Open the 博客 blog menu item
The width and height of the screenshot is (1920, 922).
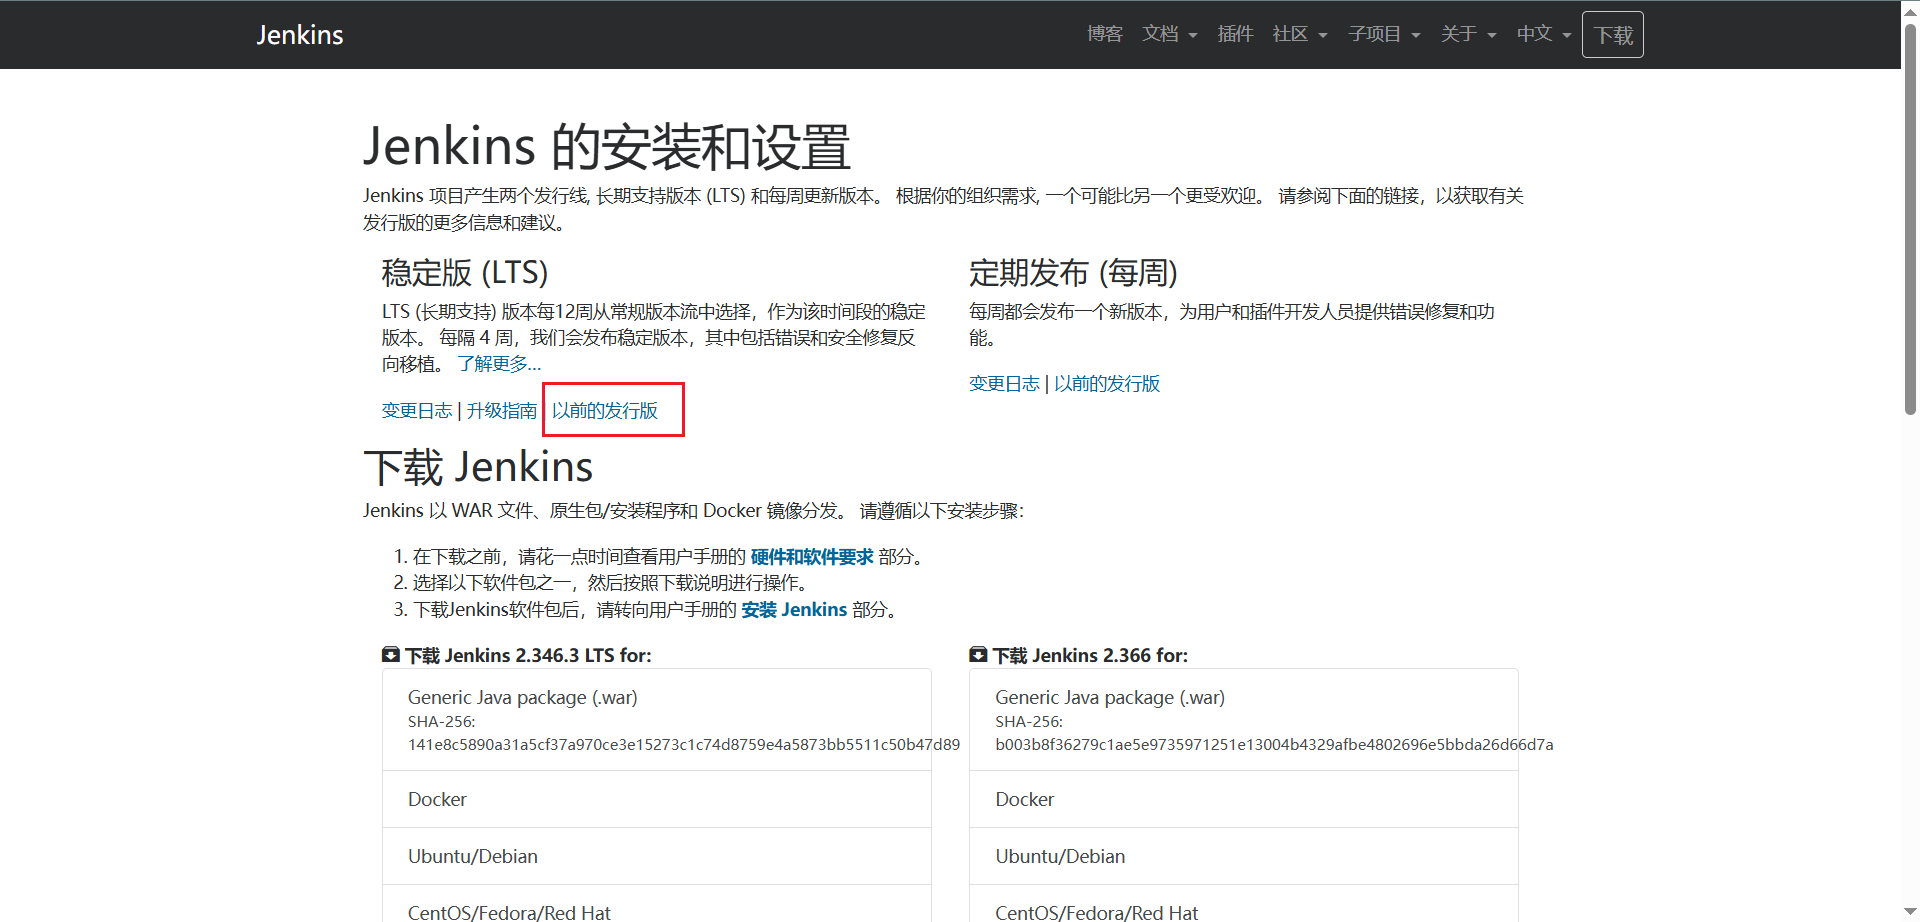pyautogui.click(x=1104, y=34)
